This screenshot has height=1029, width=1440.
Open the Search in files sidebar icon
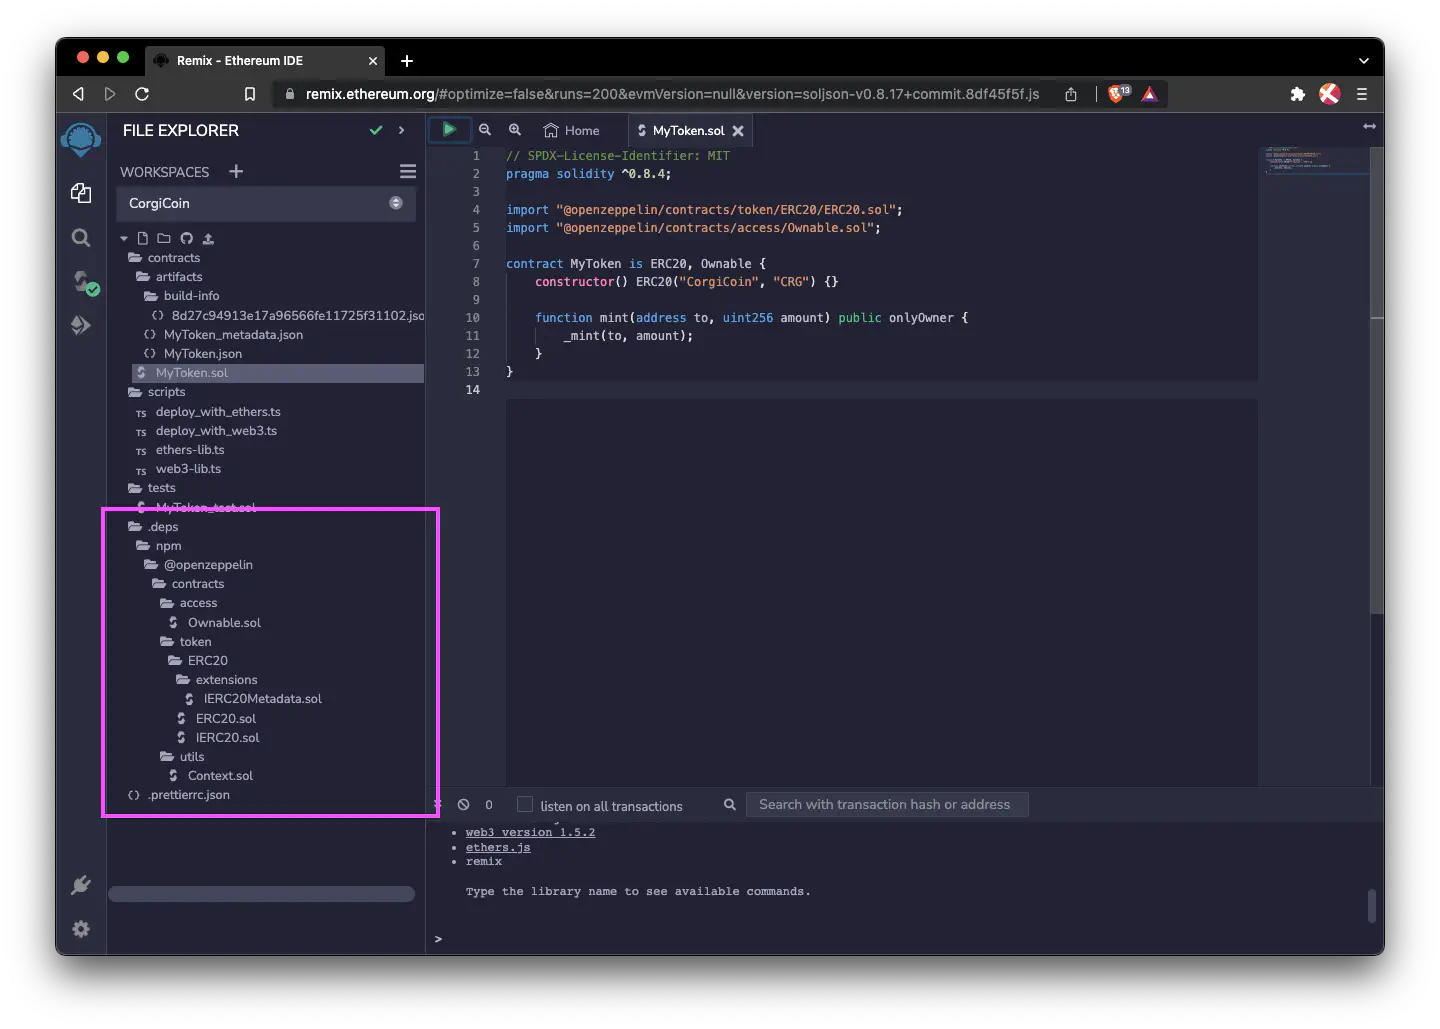(81, 238)
